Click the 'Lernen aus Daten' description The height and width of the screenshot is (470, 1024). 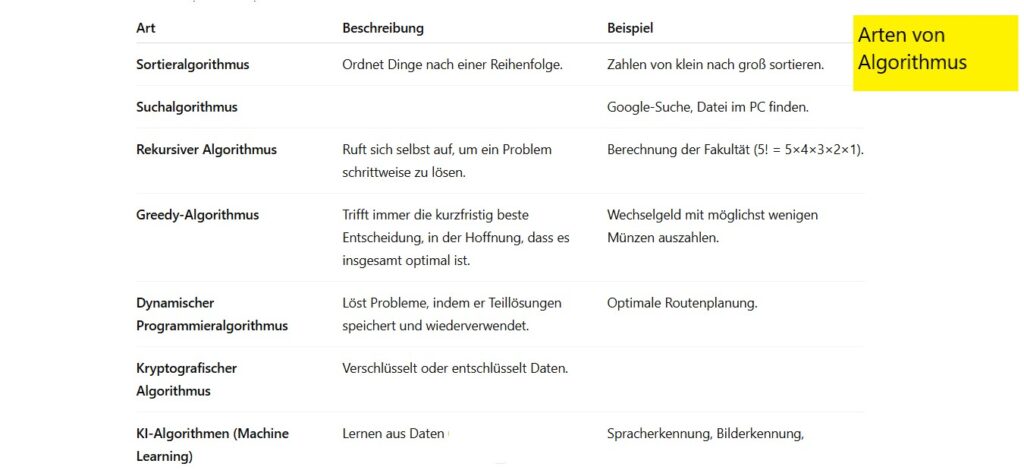[x=393, y=433]
